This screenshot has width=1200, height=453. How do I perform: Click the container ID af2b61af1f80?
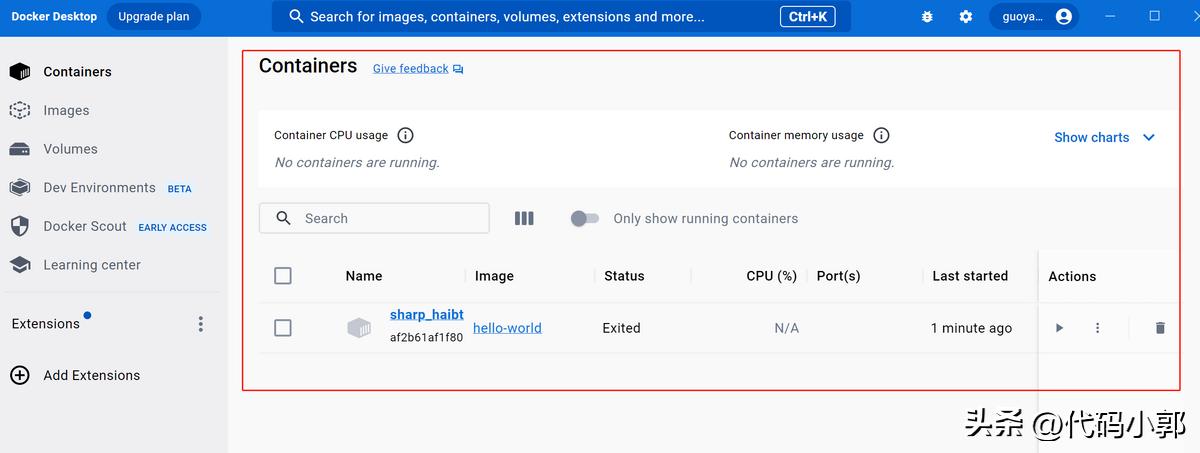tap(426, 338)
